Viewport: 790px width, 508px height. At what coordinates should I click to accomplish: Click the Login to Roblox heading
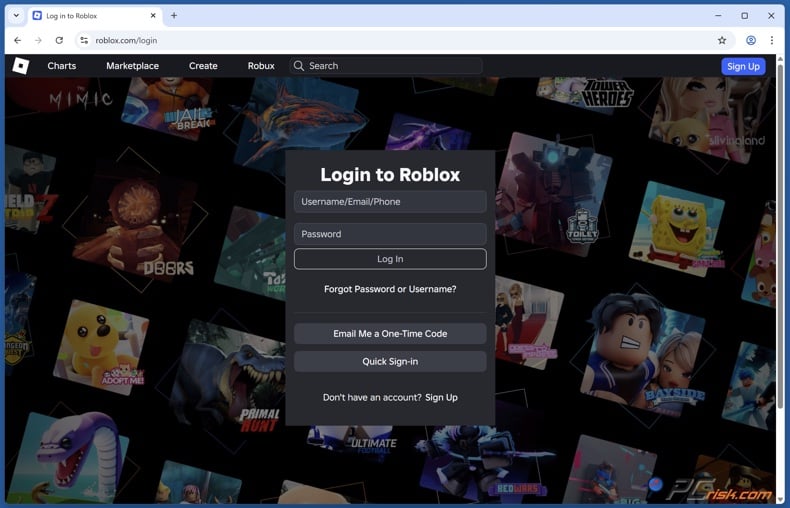[390, 174]
